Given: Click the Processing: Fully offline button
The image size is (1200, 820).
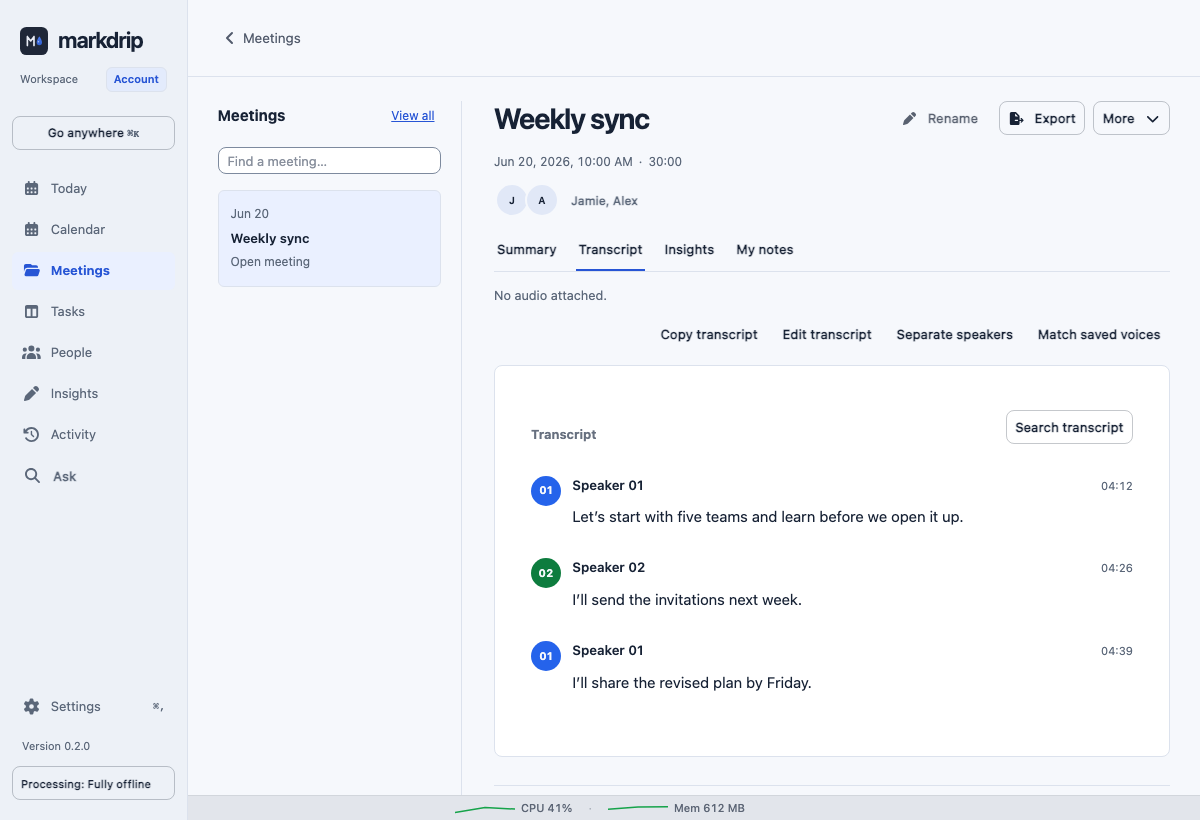Looking at the screenshot, I should pos(93,784).
